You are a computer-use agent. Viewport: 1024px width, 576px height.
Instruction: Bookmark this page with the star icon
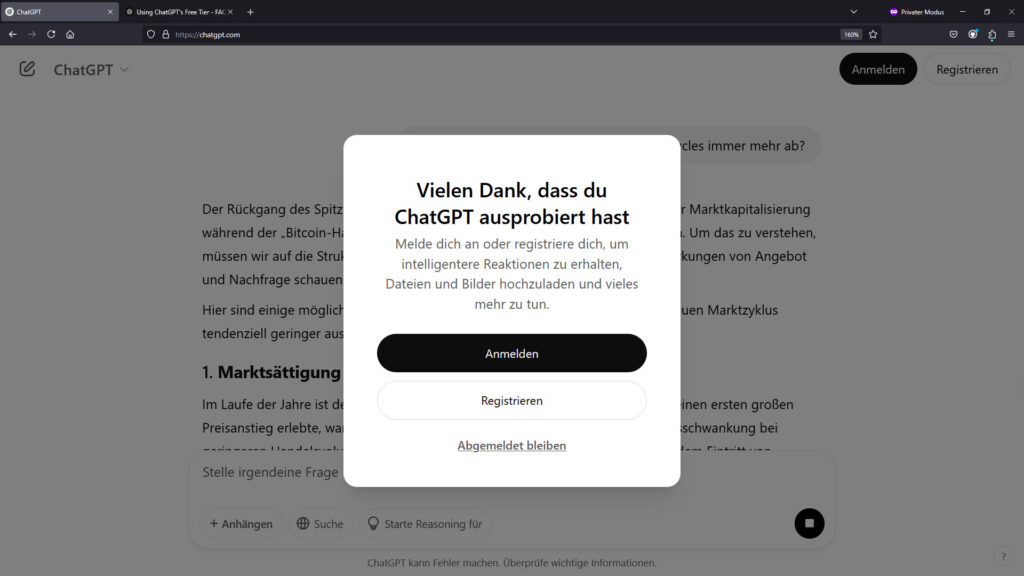pyautogui.click(x=873, y=34)
